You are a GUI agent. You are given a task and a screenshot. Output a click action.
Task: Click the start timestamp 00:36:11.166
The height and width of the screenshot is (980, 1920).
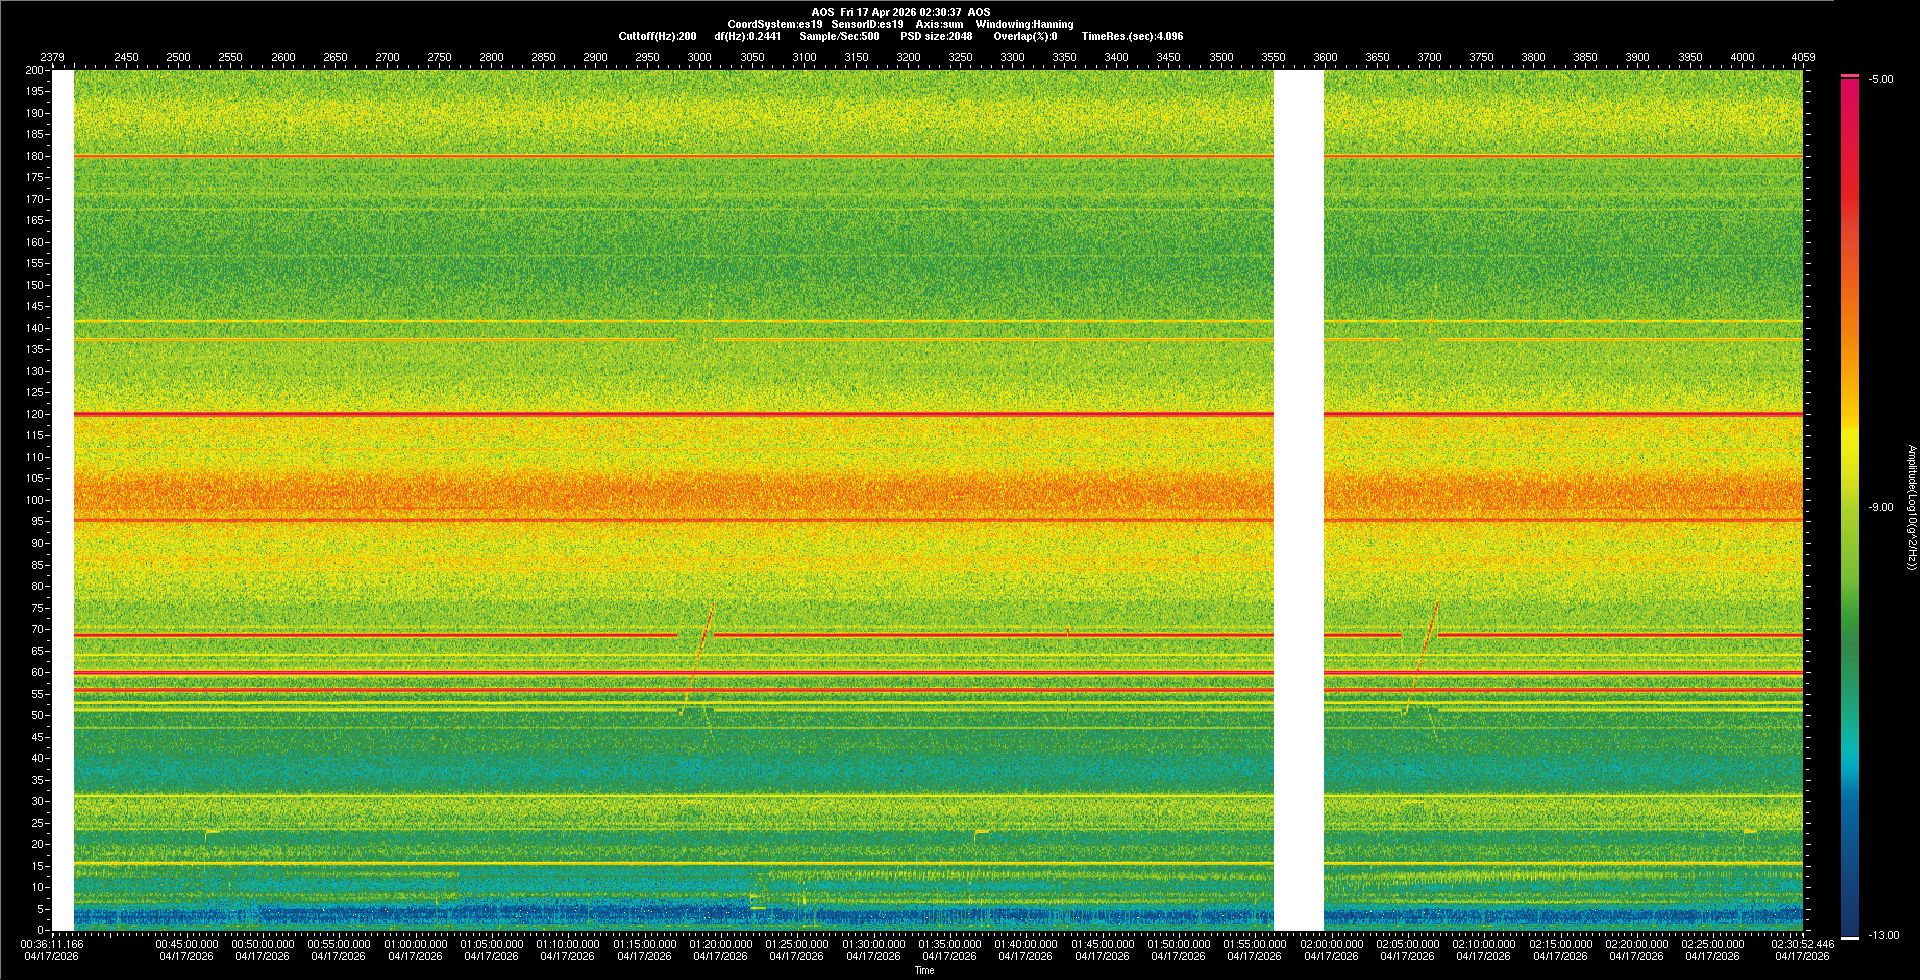[53, 944]
